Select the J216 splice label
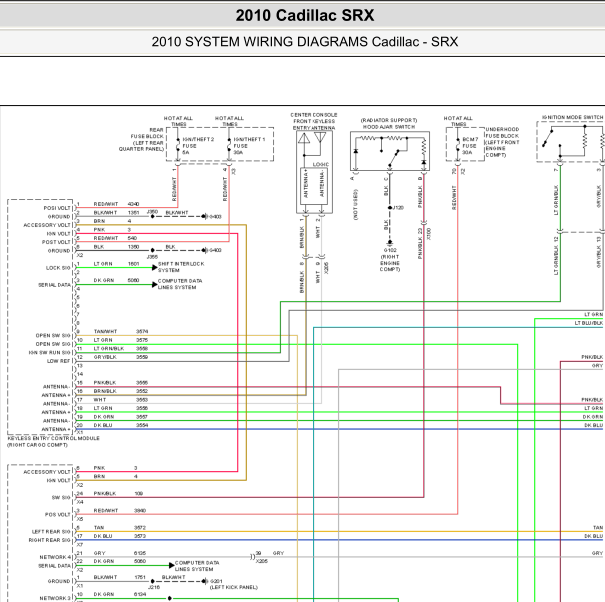Screen dimensions: 605x602 click(x=154, y=587)
